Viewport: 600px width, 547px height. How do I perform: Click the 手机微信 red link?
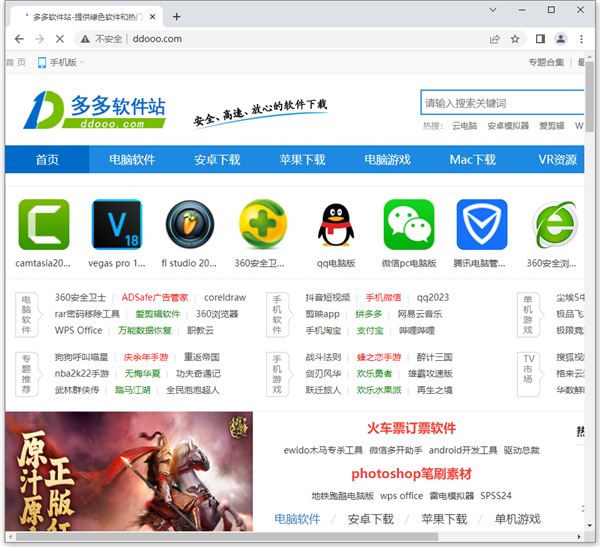click(383, 297)
